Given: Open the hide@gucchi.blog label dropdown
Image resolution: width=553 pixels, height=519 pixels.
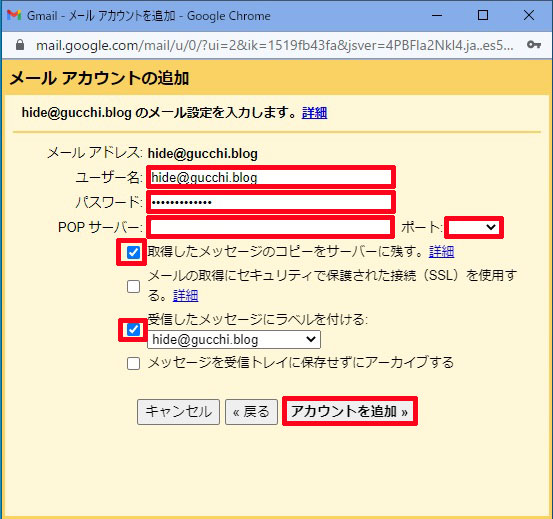Looking at the screenshot, I should tap(234, 340).
